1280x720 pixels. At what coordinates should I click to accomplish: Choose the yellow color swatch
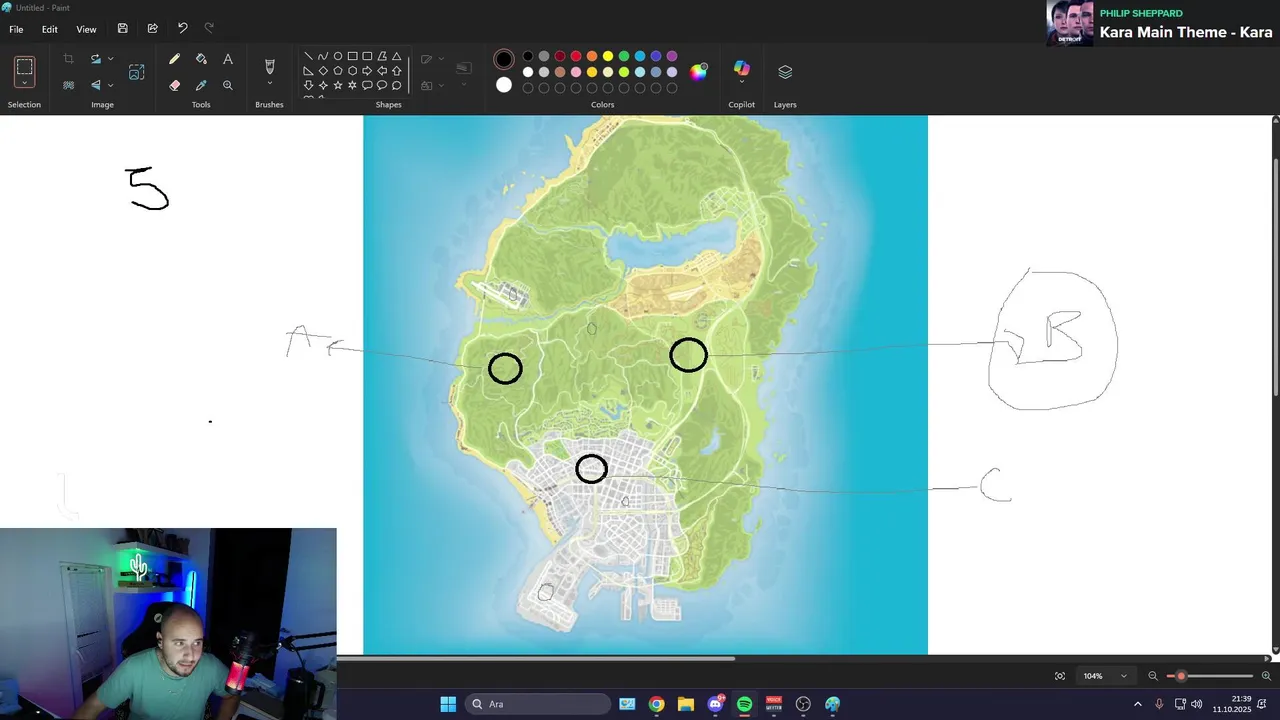point(608,56)
